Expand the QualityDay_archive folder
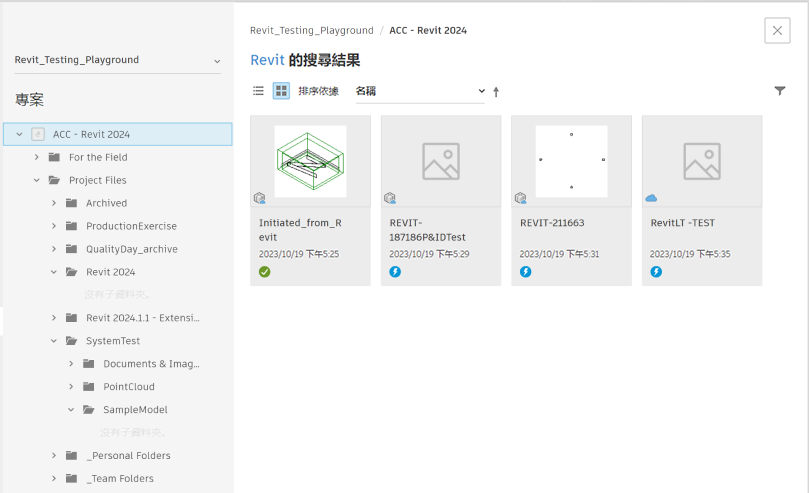This screenshot has width=809, height=493. point(54,249)
